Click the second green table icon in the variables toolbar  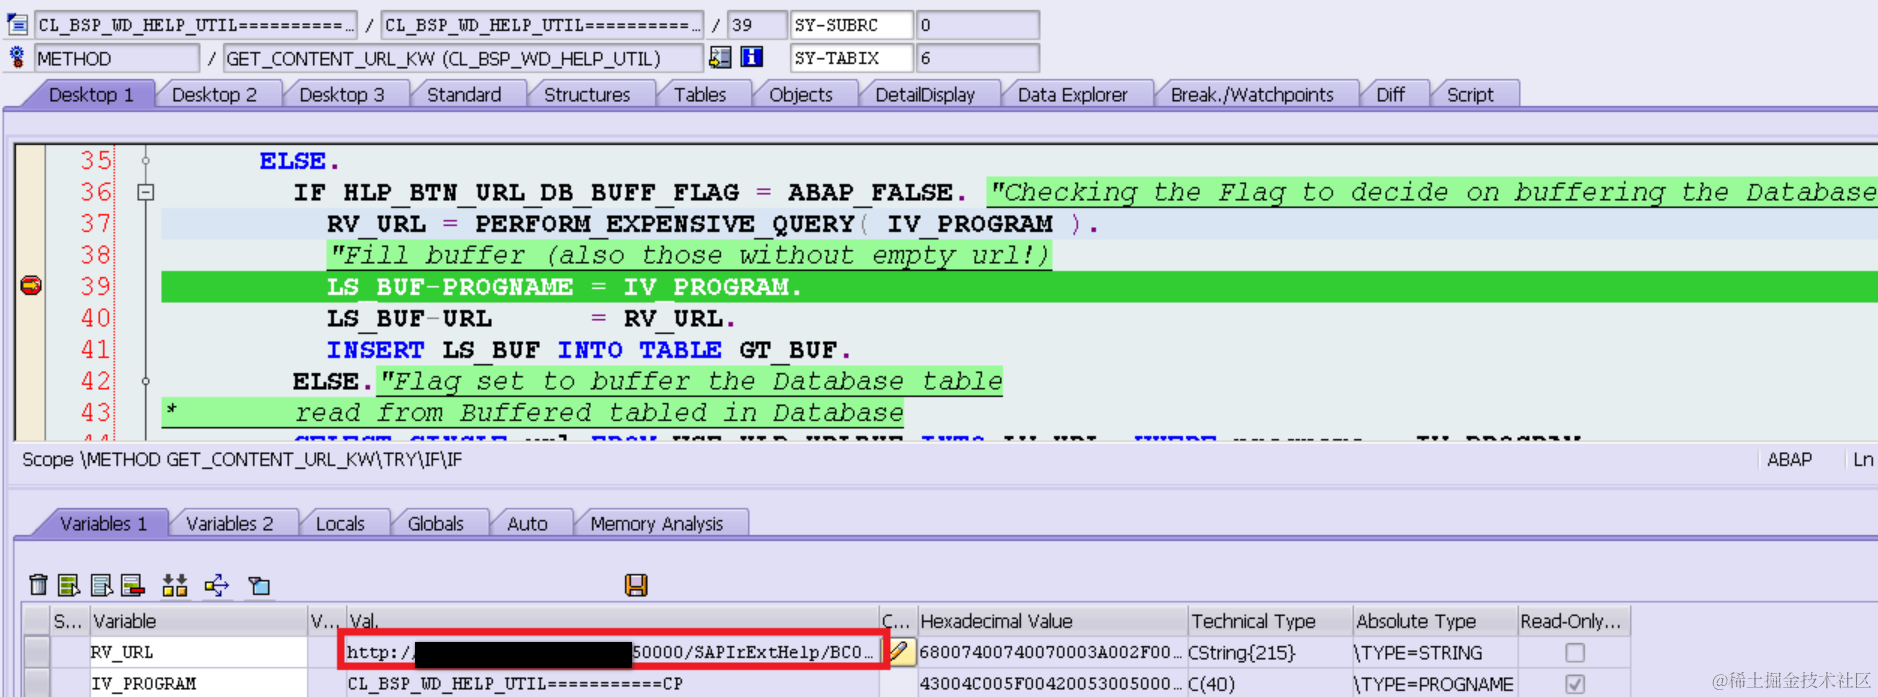pos(69,585)
